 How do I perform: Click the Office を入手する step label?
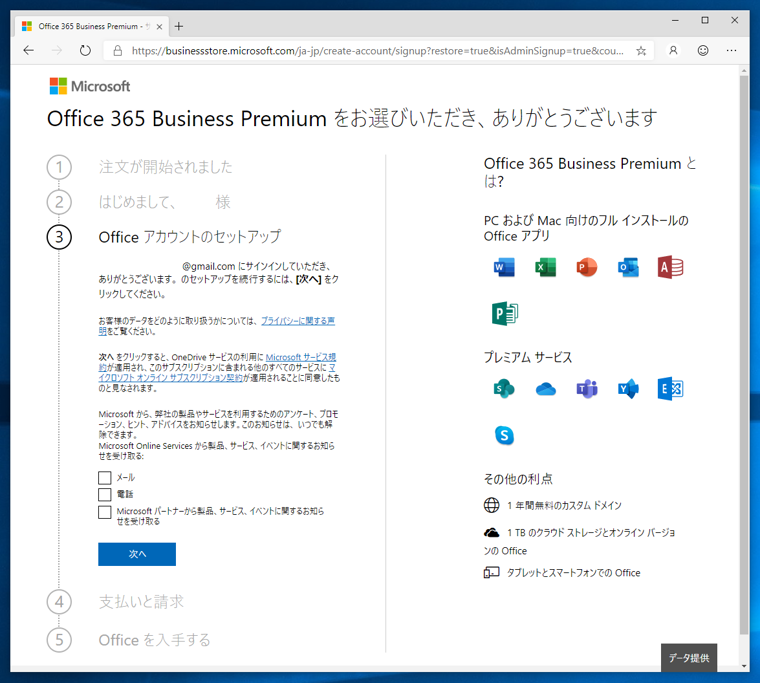155,640
